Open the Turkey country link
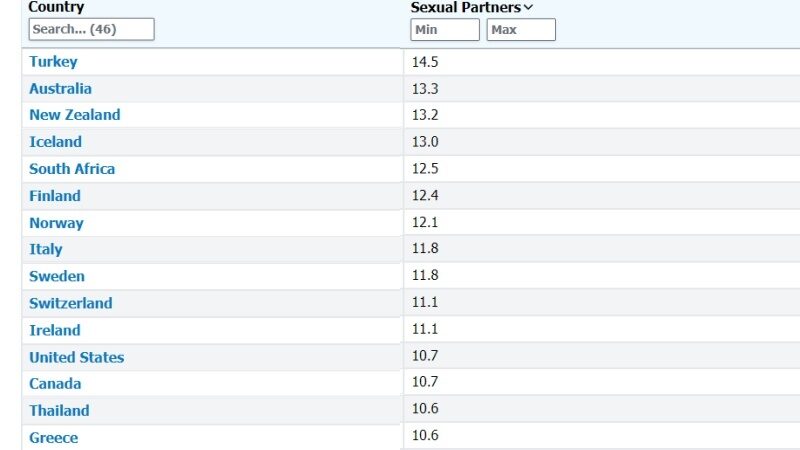The width and height of the screenshot is (800, 450). [53, 62]
